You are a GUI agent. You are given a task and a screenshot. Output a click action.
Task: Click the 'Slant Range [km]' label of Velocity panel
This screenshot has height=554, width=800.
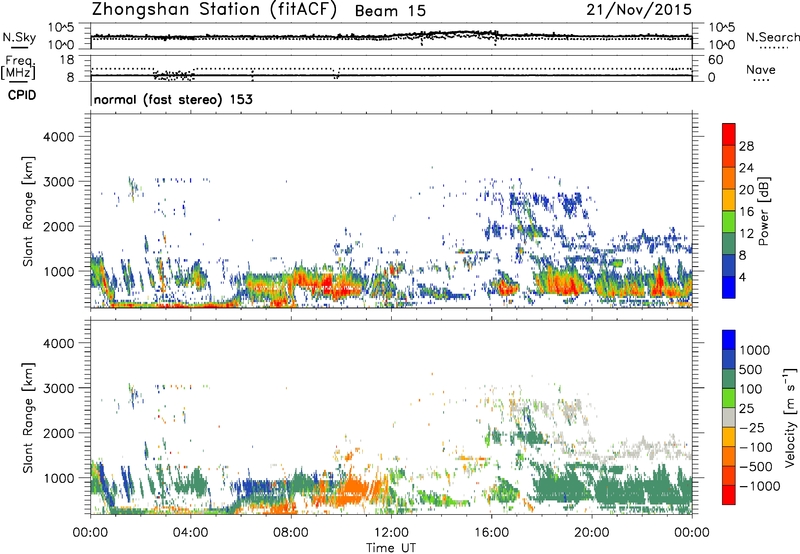(28, 418)
